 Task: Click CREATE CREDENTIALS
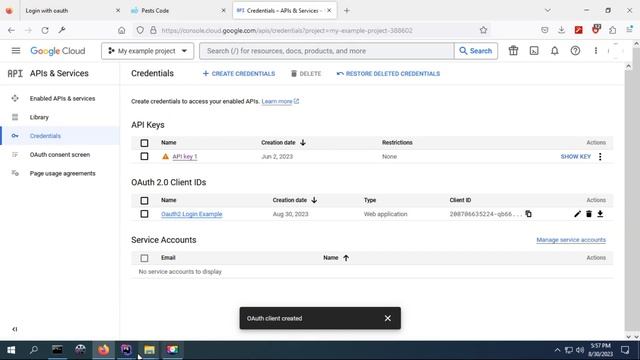point(239,73)
